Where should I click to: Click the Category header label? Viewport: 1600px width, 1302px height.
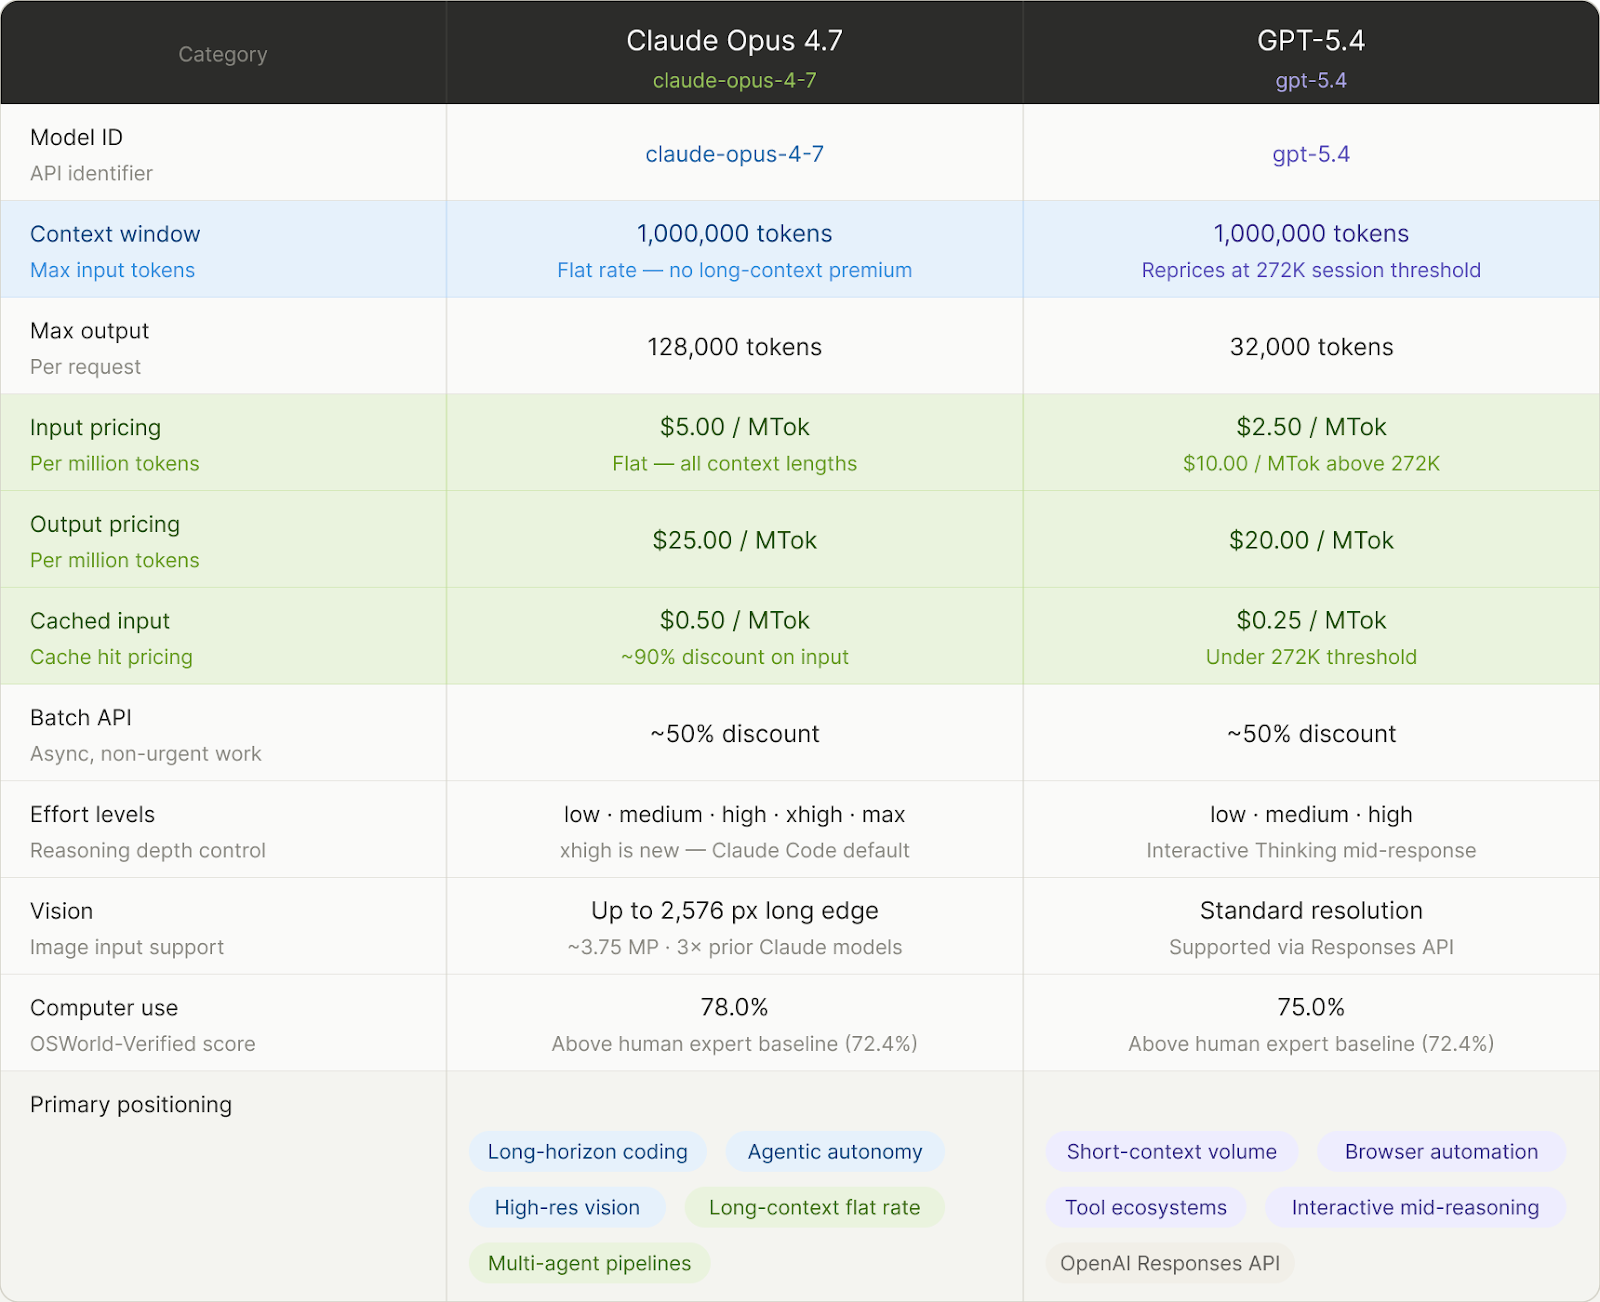223,54
